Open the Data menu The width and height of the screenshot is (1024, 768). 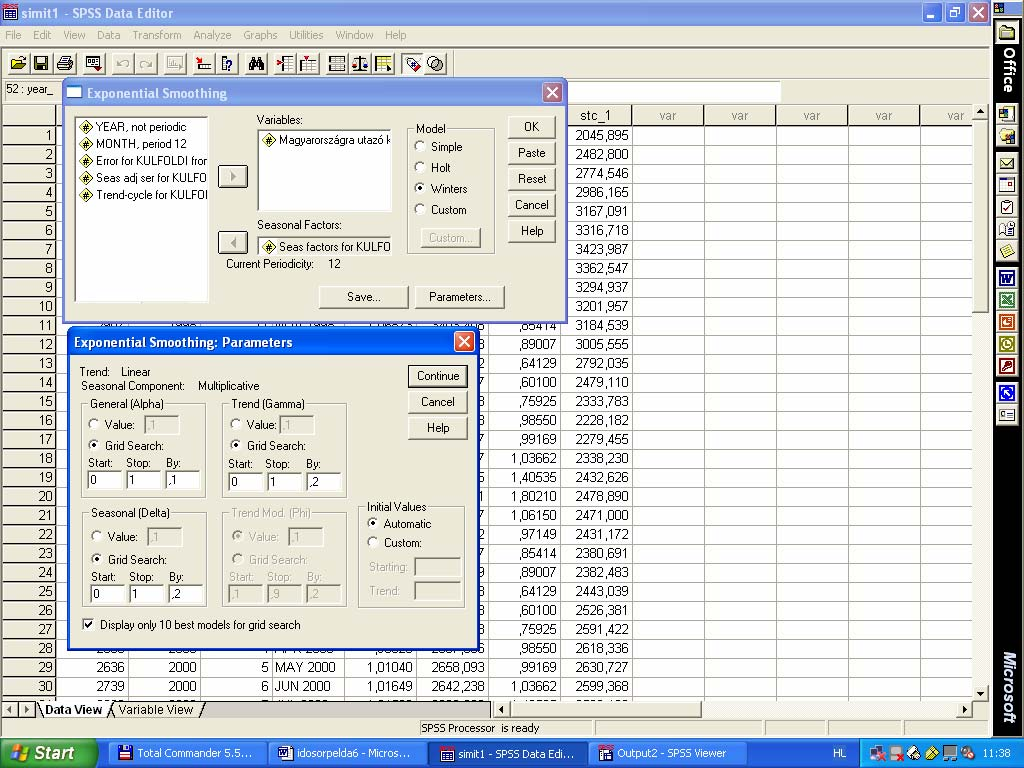coord(108,35)
